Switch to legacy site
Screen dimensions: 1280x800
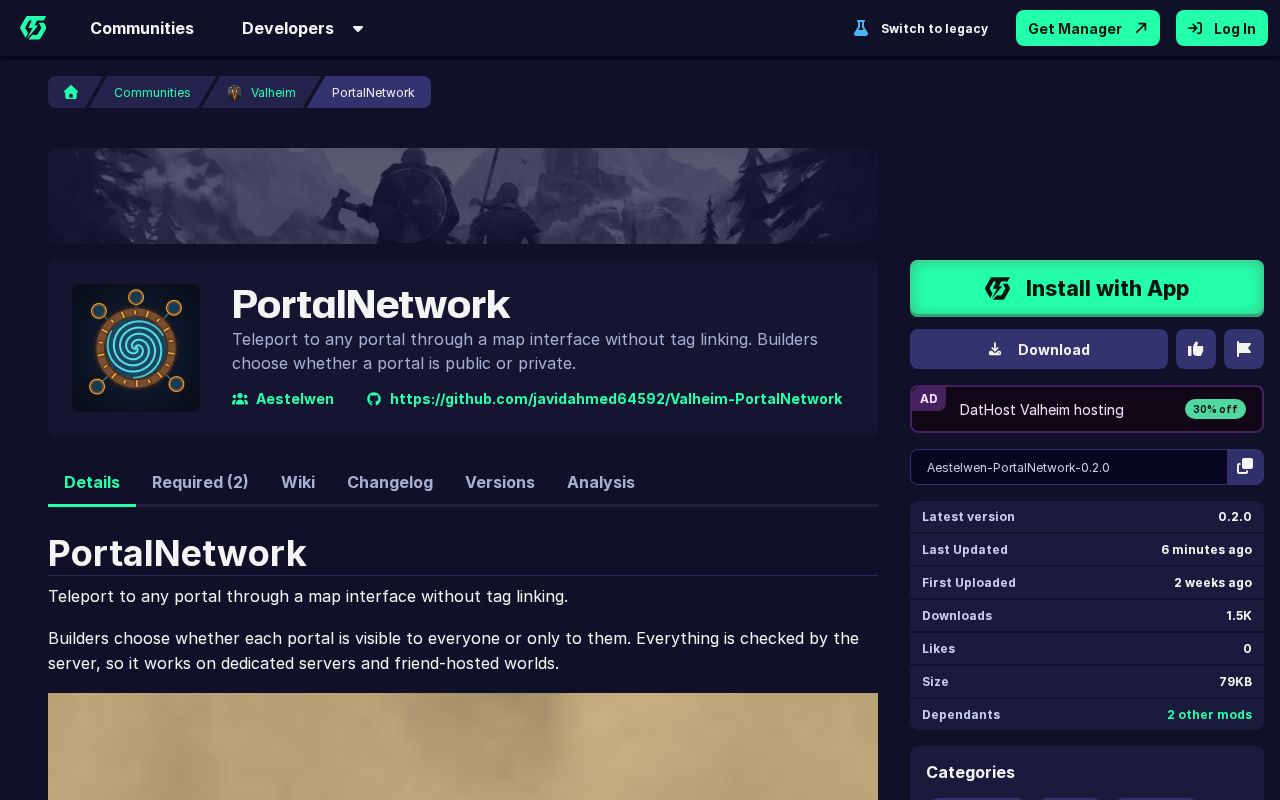[920, 28]
